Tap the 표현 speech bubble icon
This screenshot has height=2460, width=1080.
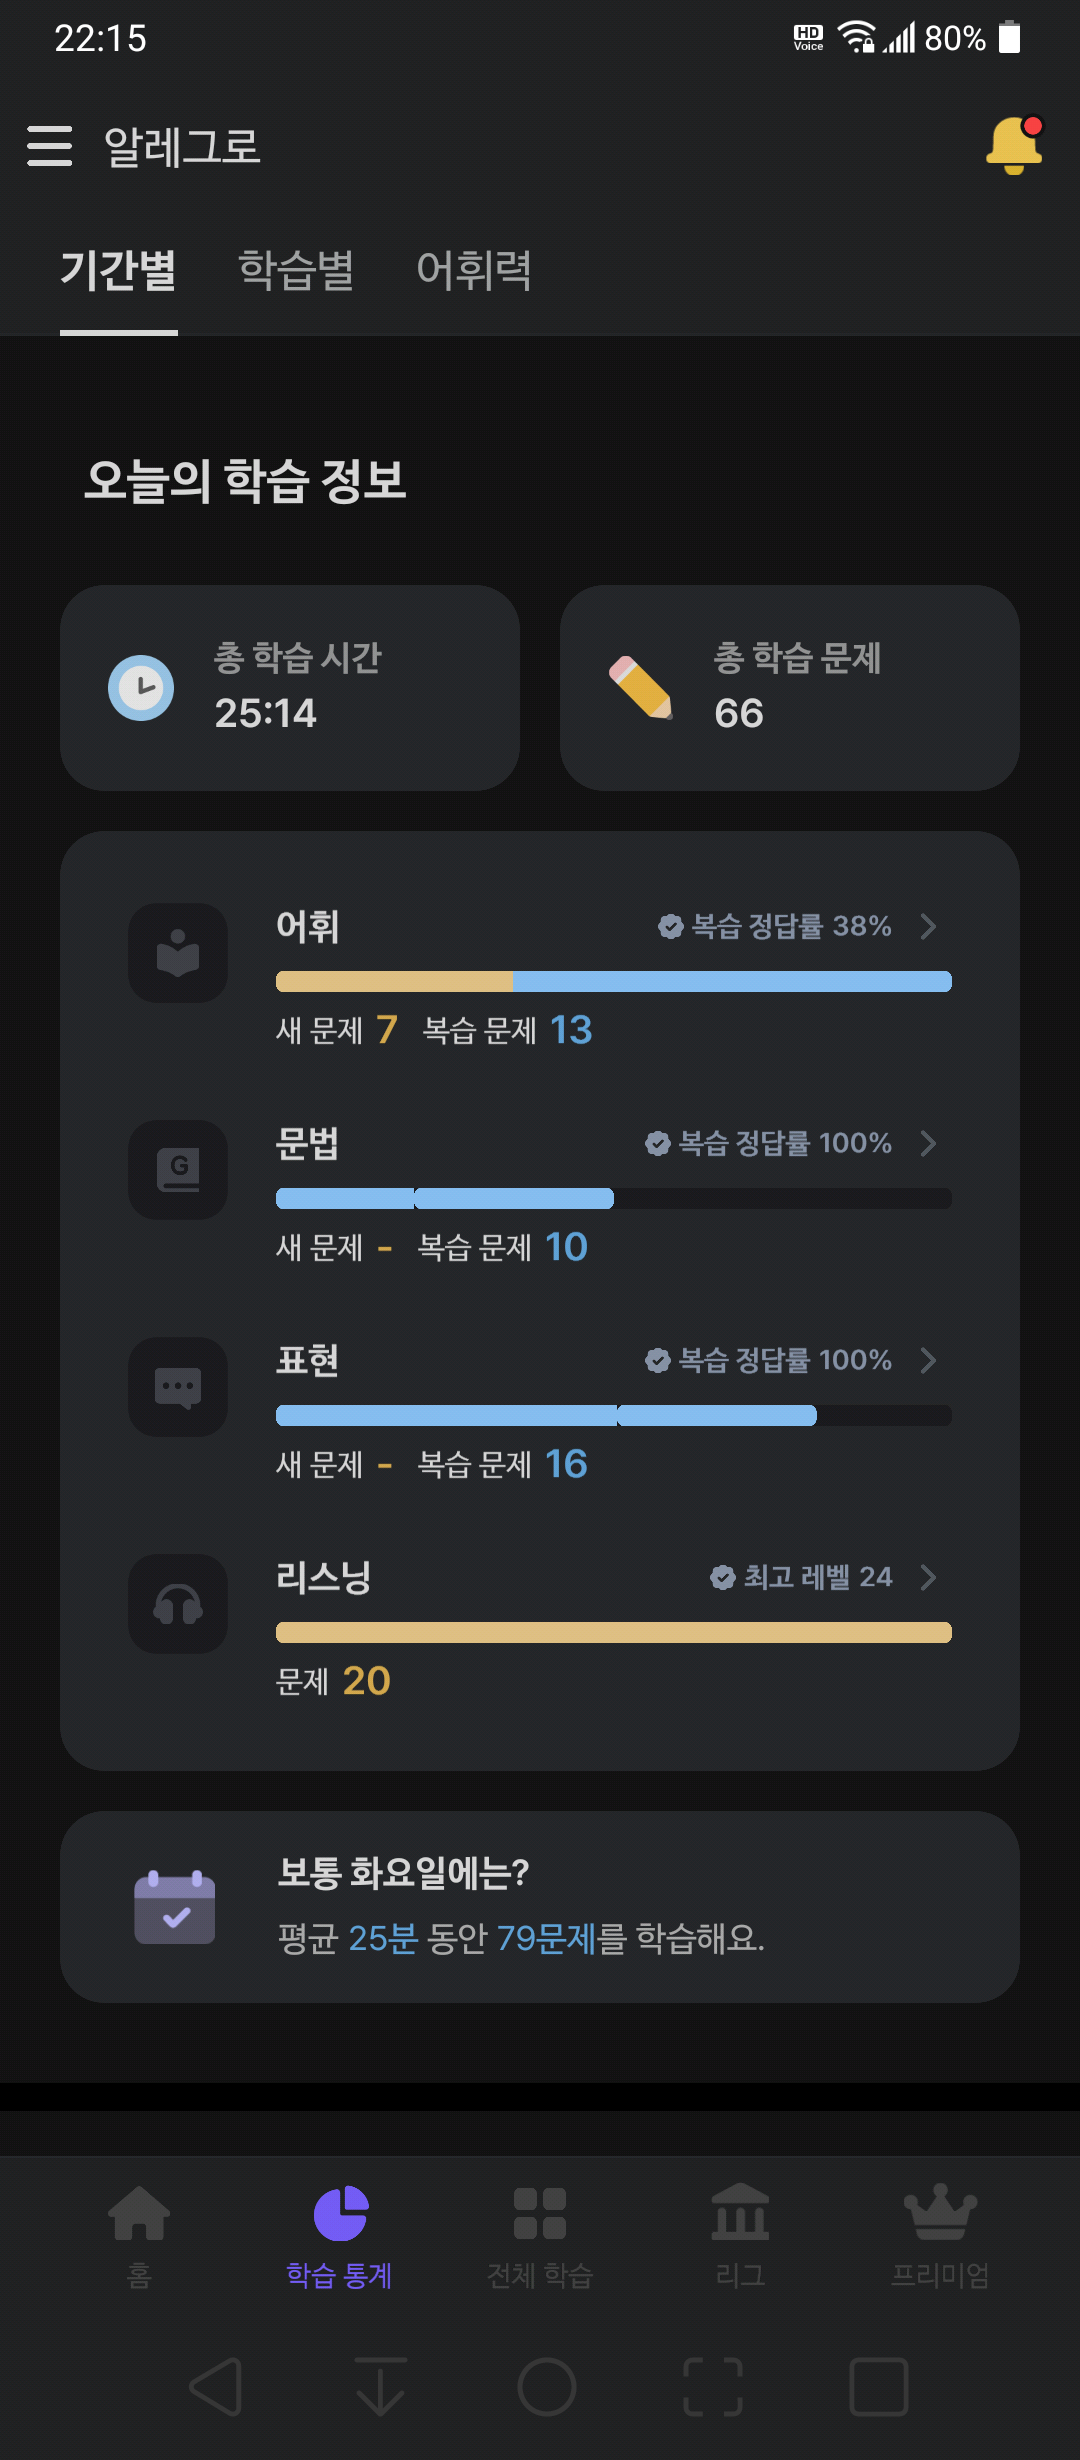178,1387
